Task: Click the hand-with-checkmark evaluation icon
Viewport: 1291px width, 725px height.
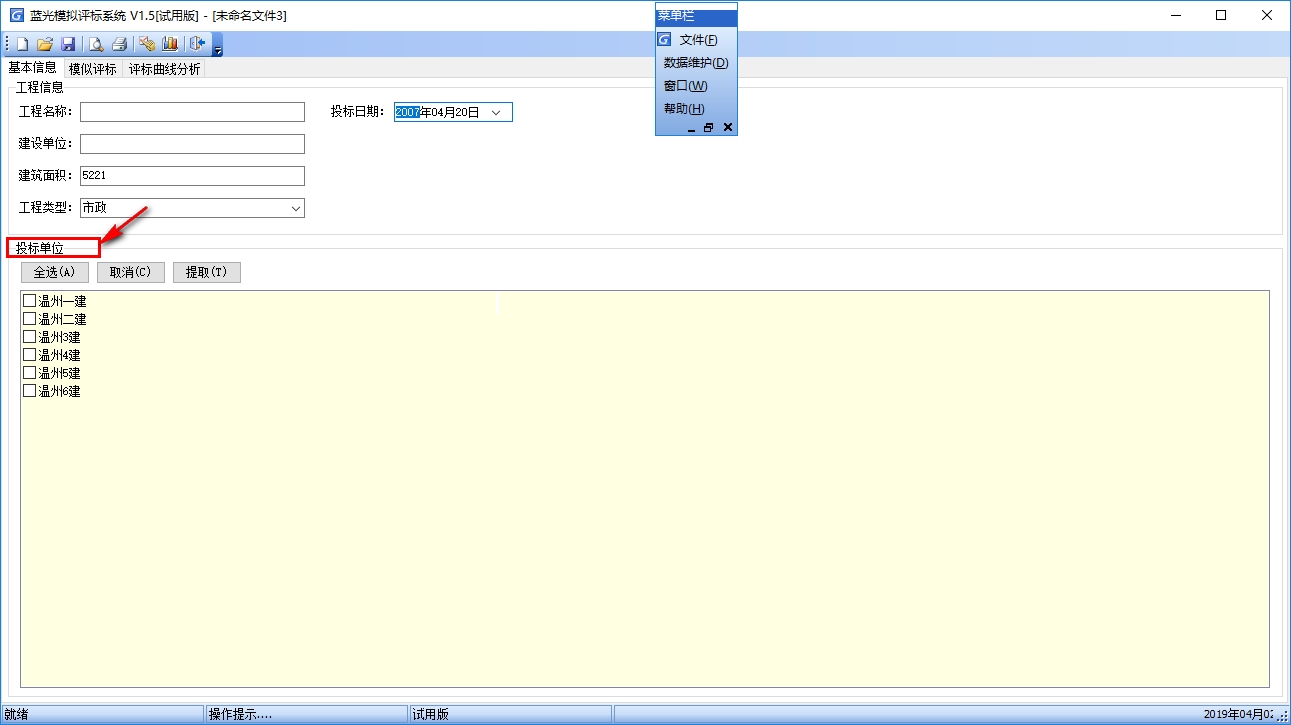Action: click(147, 44)
